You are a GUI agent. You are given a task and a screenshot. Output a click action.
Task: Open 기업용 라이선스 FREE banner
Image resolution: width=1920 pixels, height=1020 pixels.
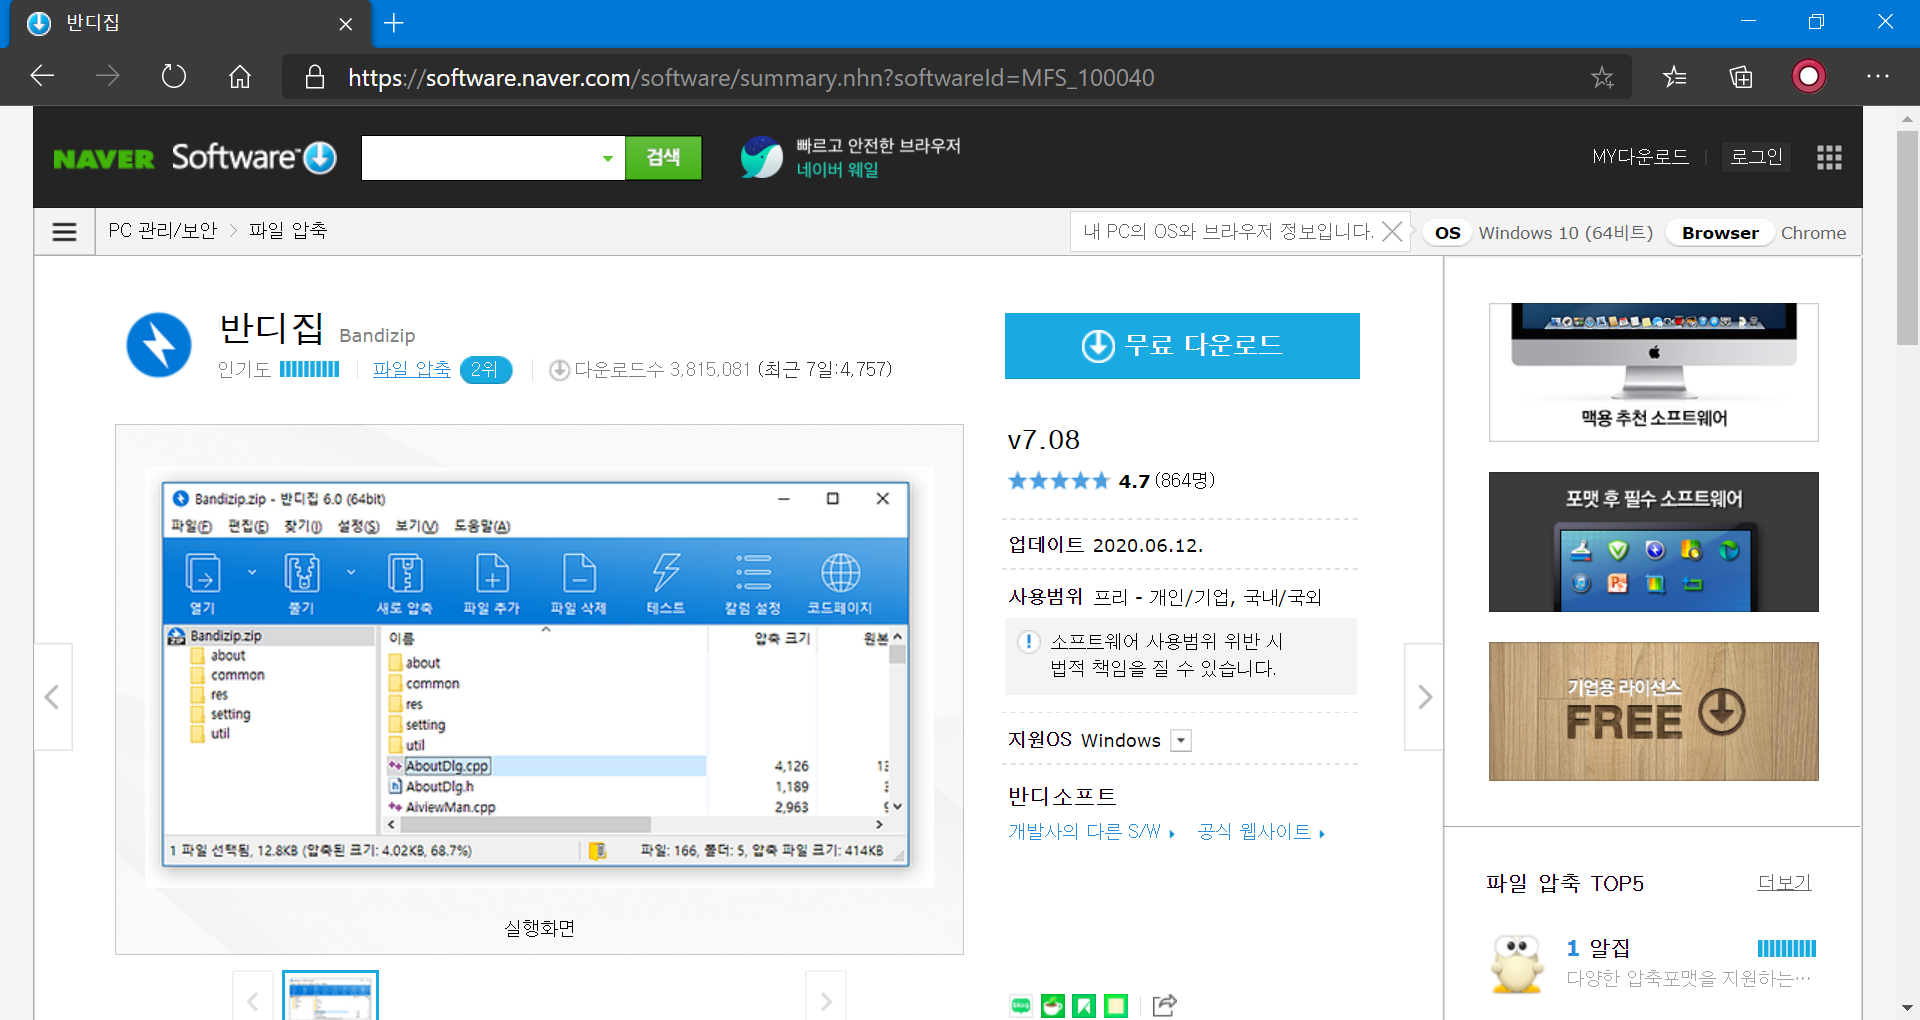point(1654,711)
